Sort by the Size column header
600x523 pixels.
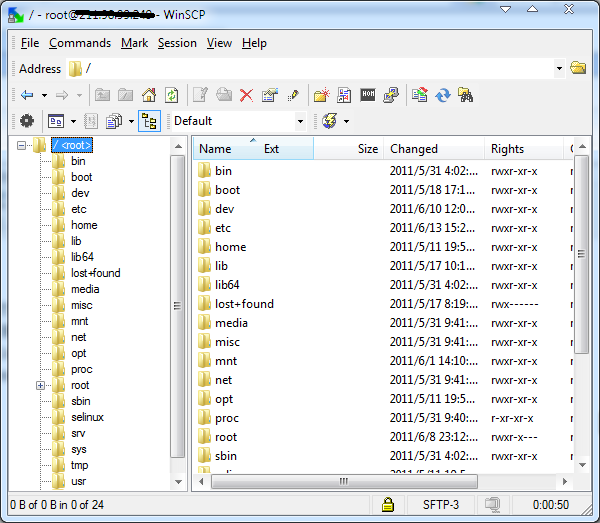pos(349,149)
